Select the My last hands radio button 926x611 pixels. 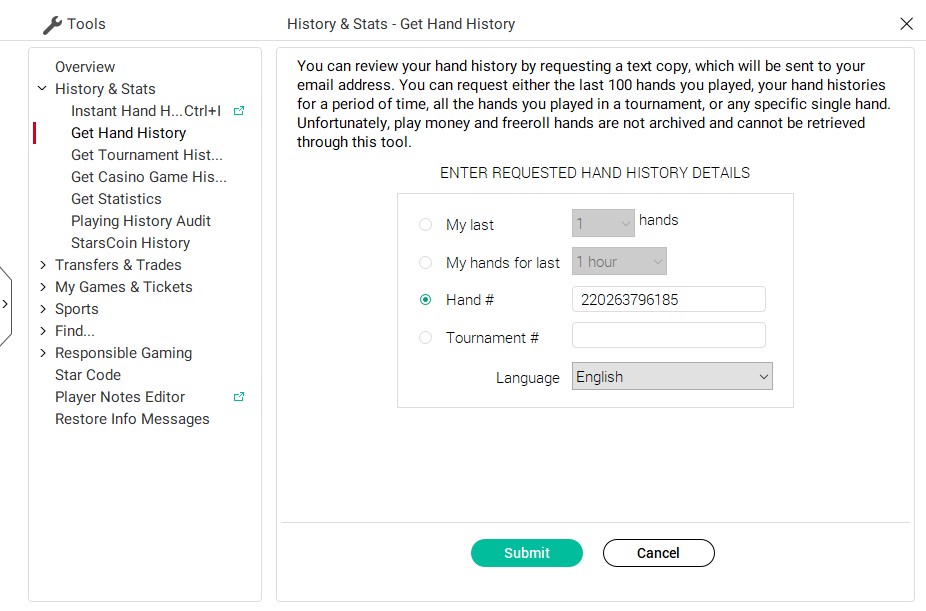pos(425,224)
